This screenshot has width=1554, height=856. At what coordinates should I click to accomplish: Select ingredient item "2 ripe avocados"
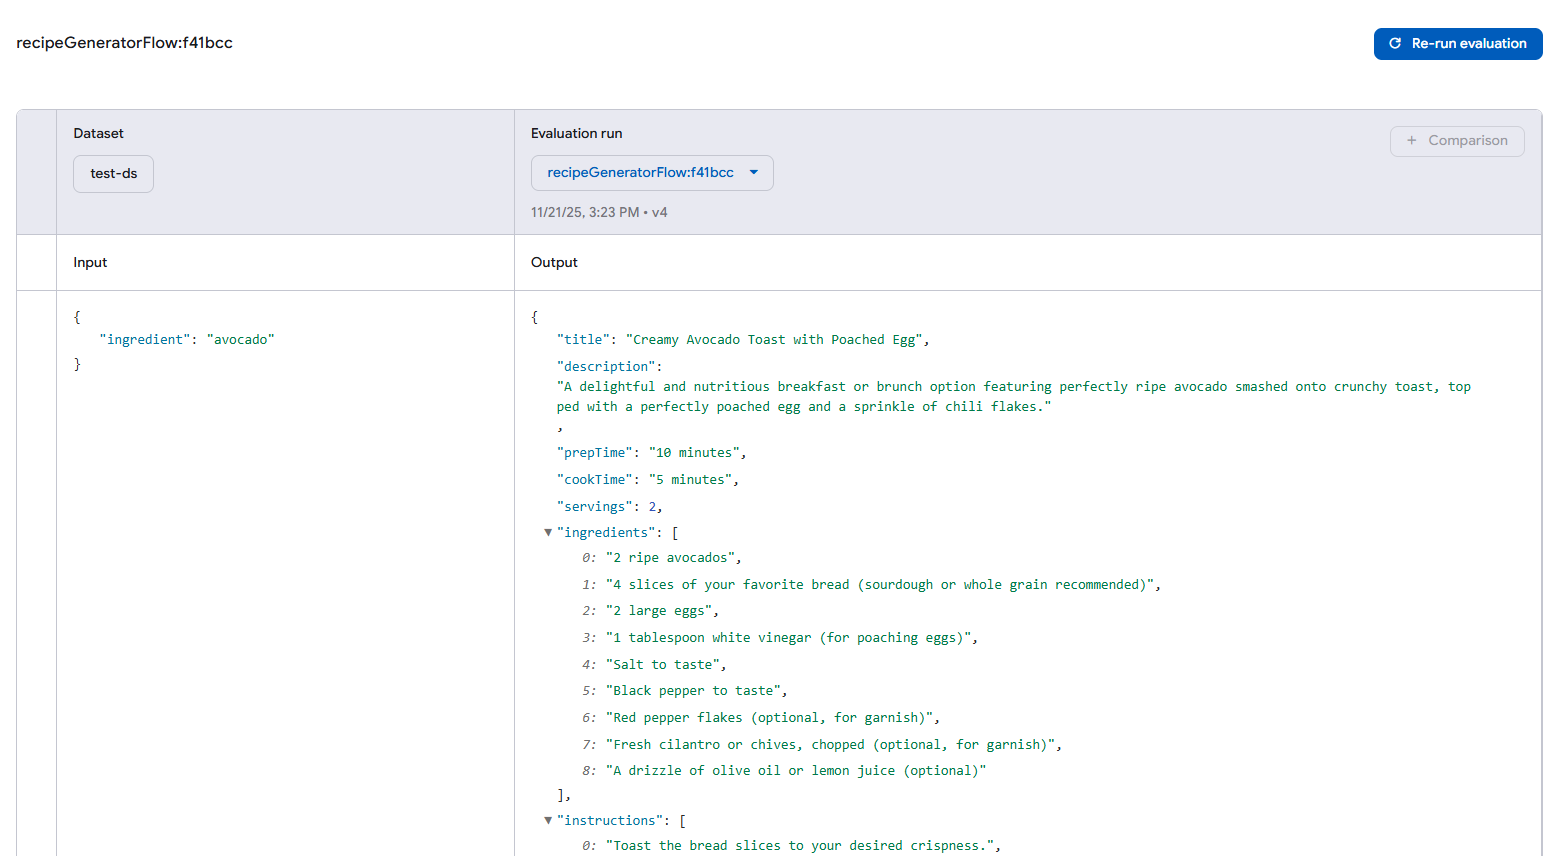point(673,558)
